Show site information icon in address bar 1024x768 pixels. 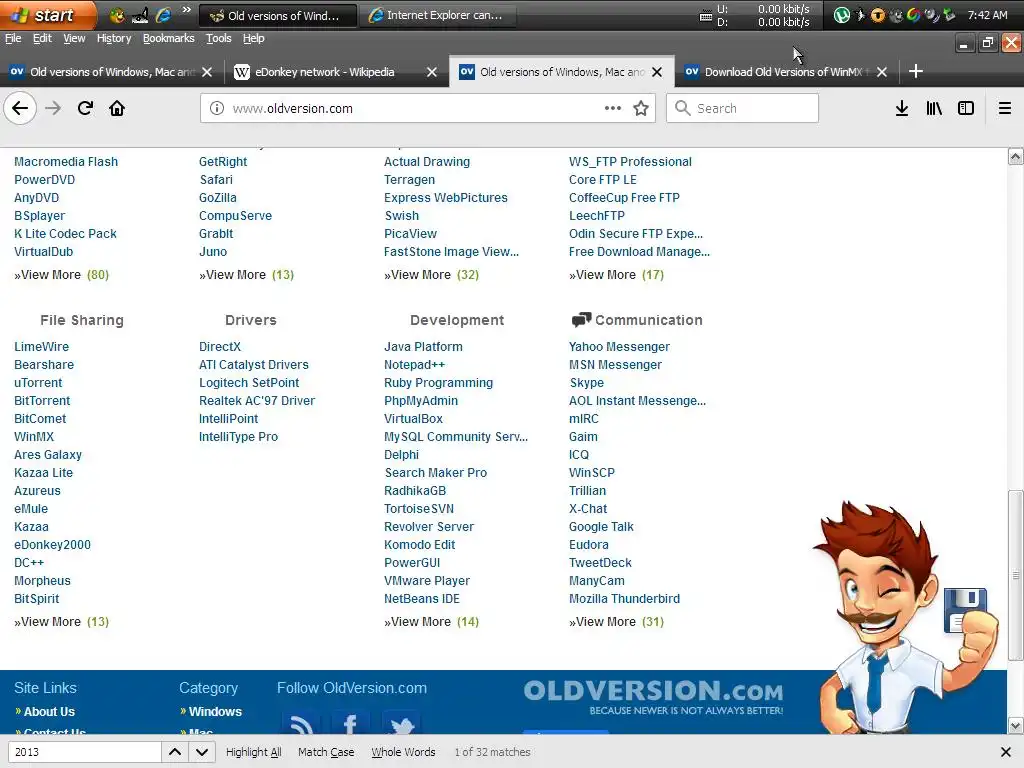tap(217, 108)
